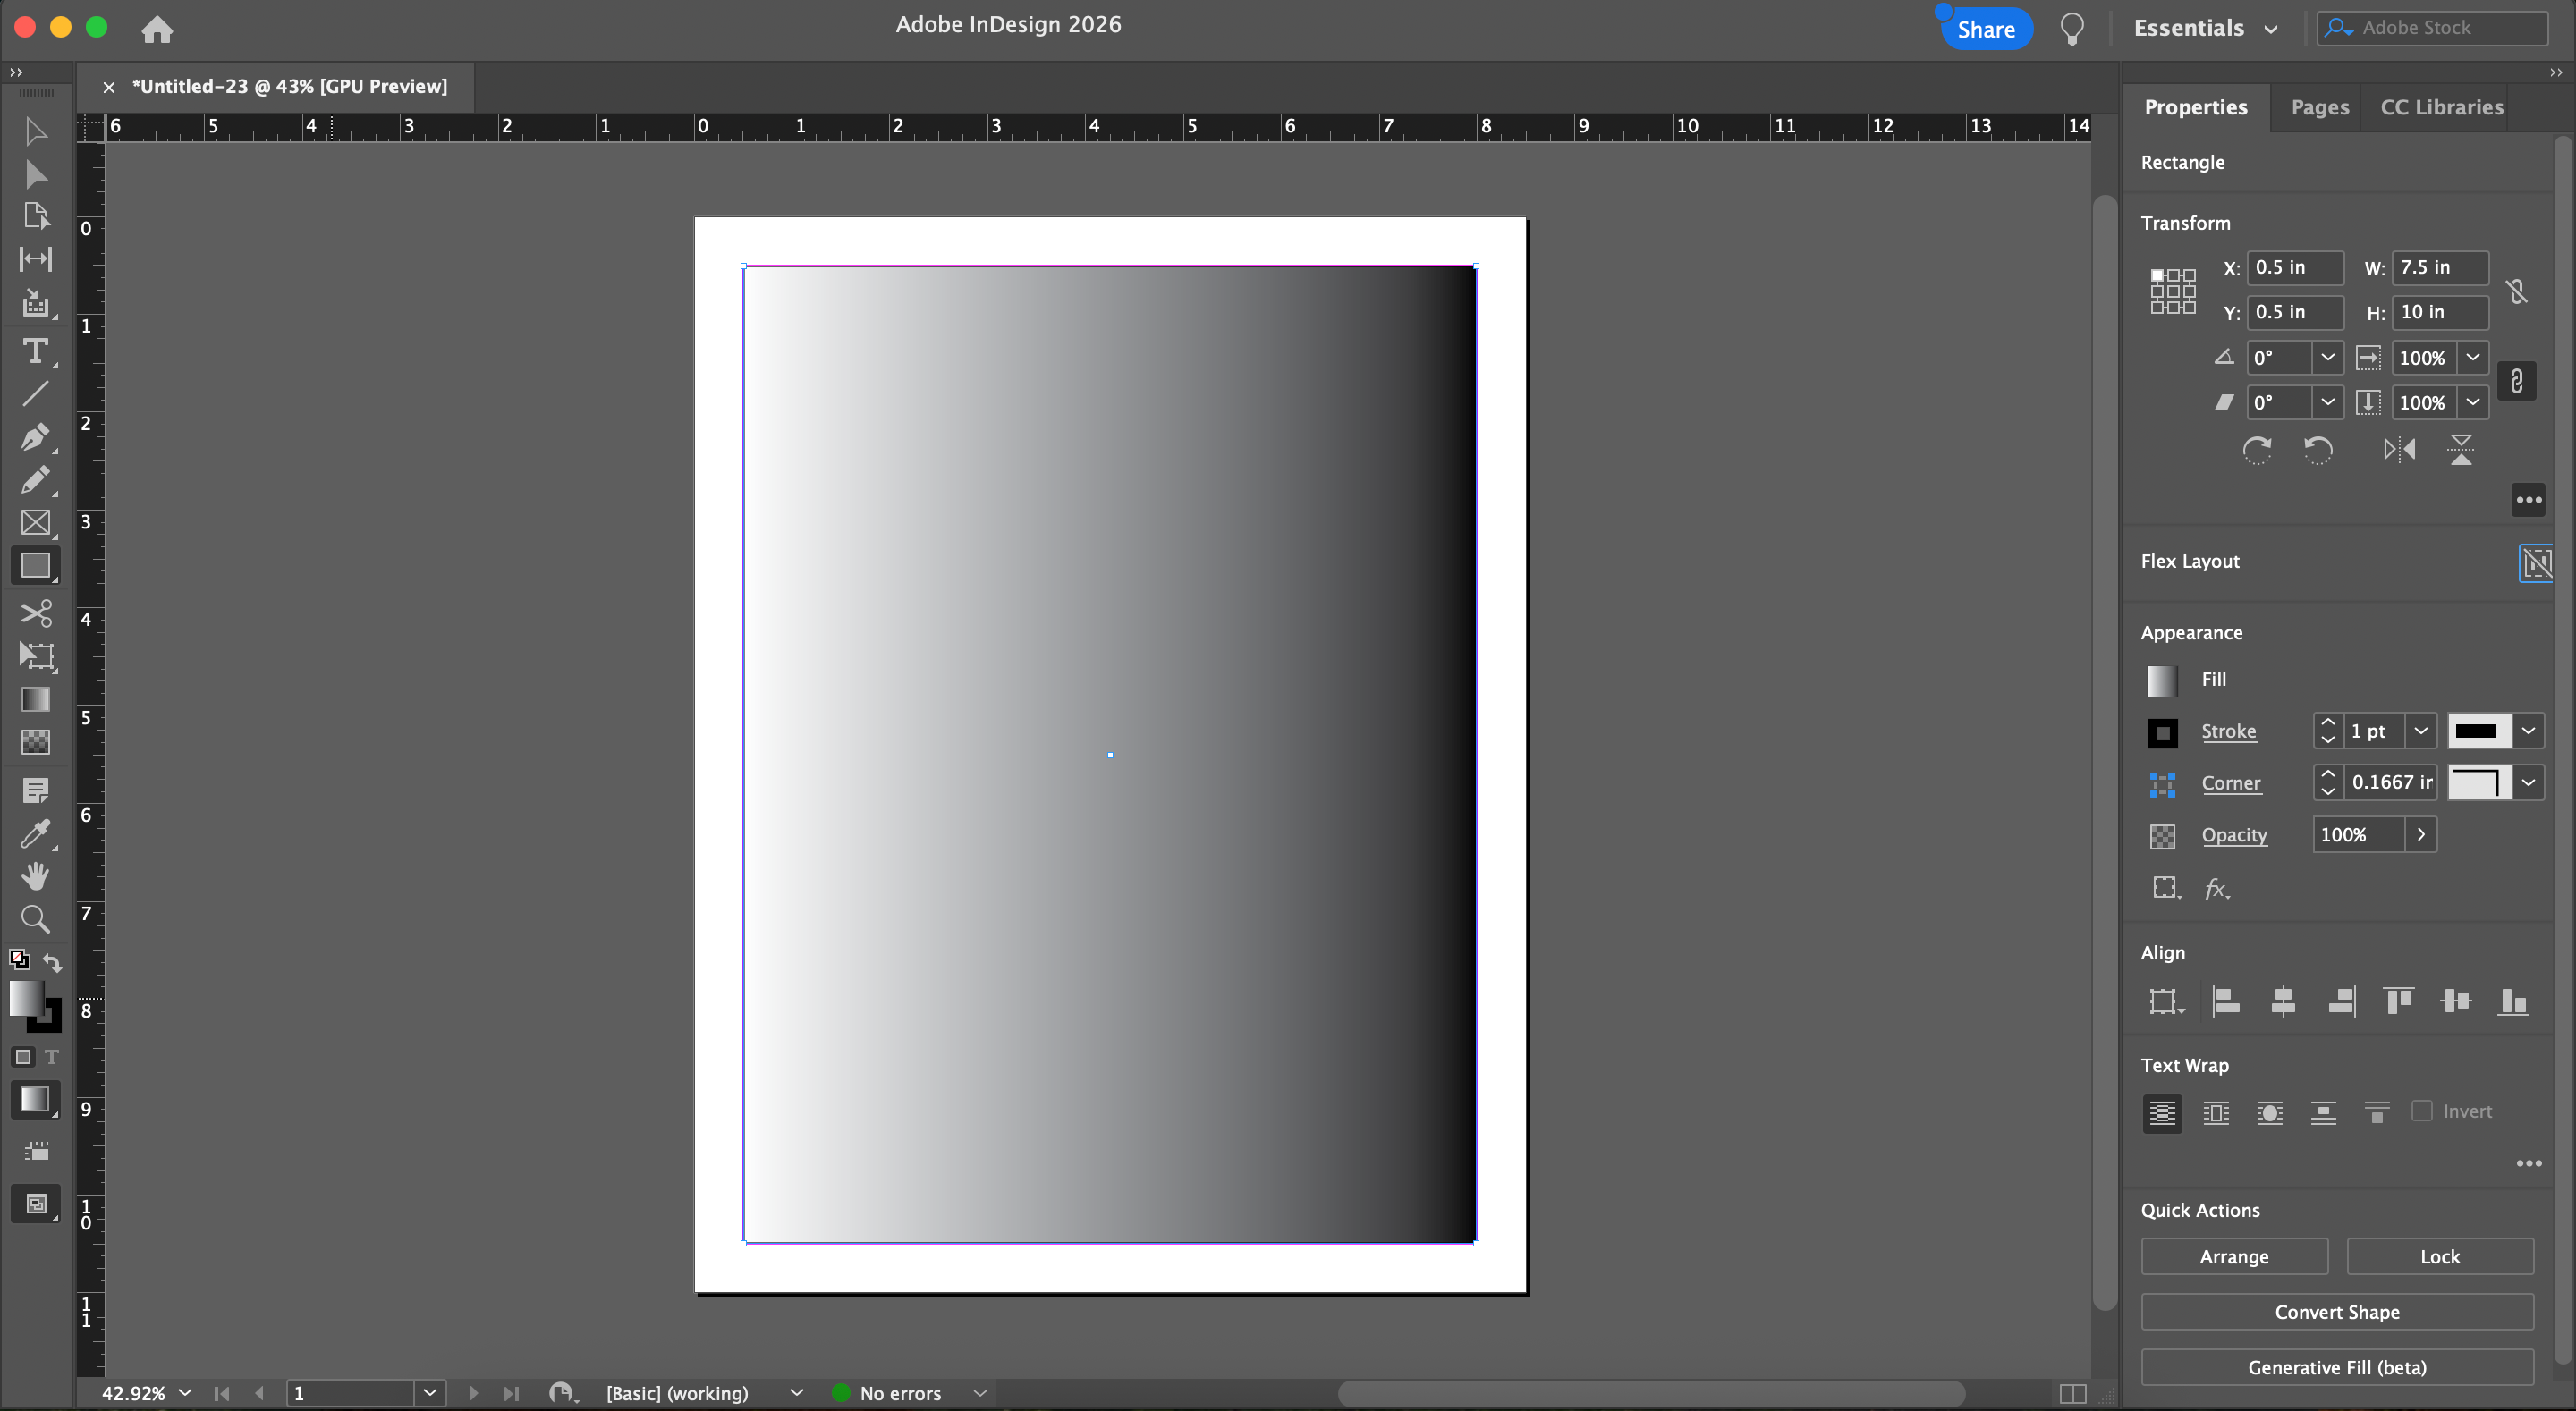The image size is (2576, 1411).
Task: Select the Pen tool
Action: 35,437
